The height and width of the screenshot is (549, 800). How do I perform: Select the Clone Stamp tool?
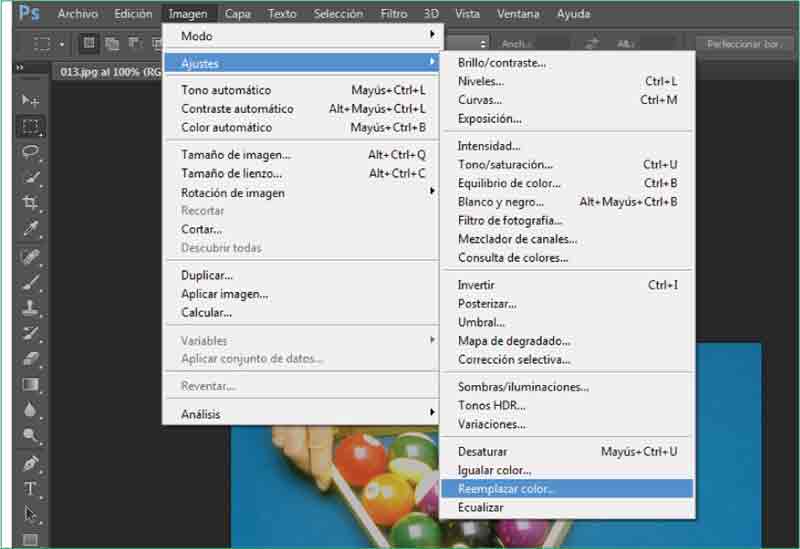pyautogui.click(x=31, y=307)
